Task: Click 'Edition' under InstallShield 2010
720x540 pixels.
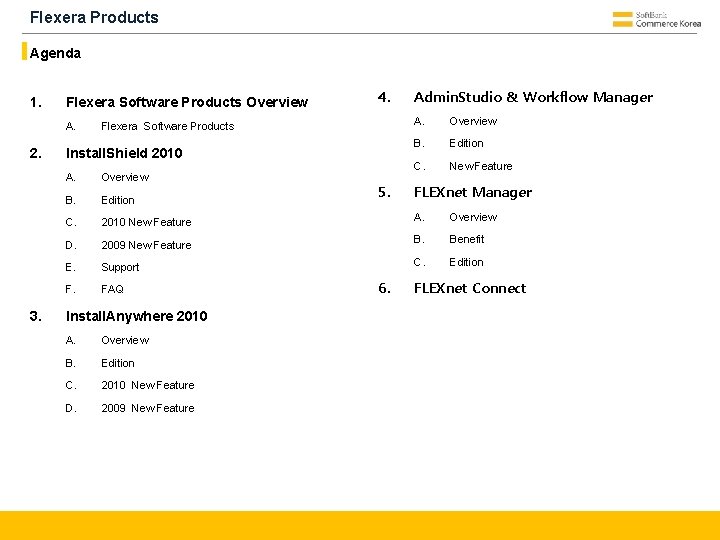Action: [x=118, y=200]
